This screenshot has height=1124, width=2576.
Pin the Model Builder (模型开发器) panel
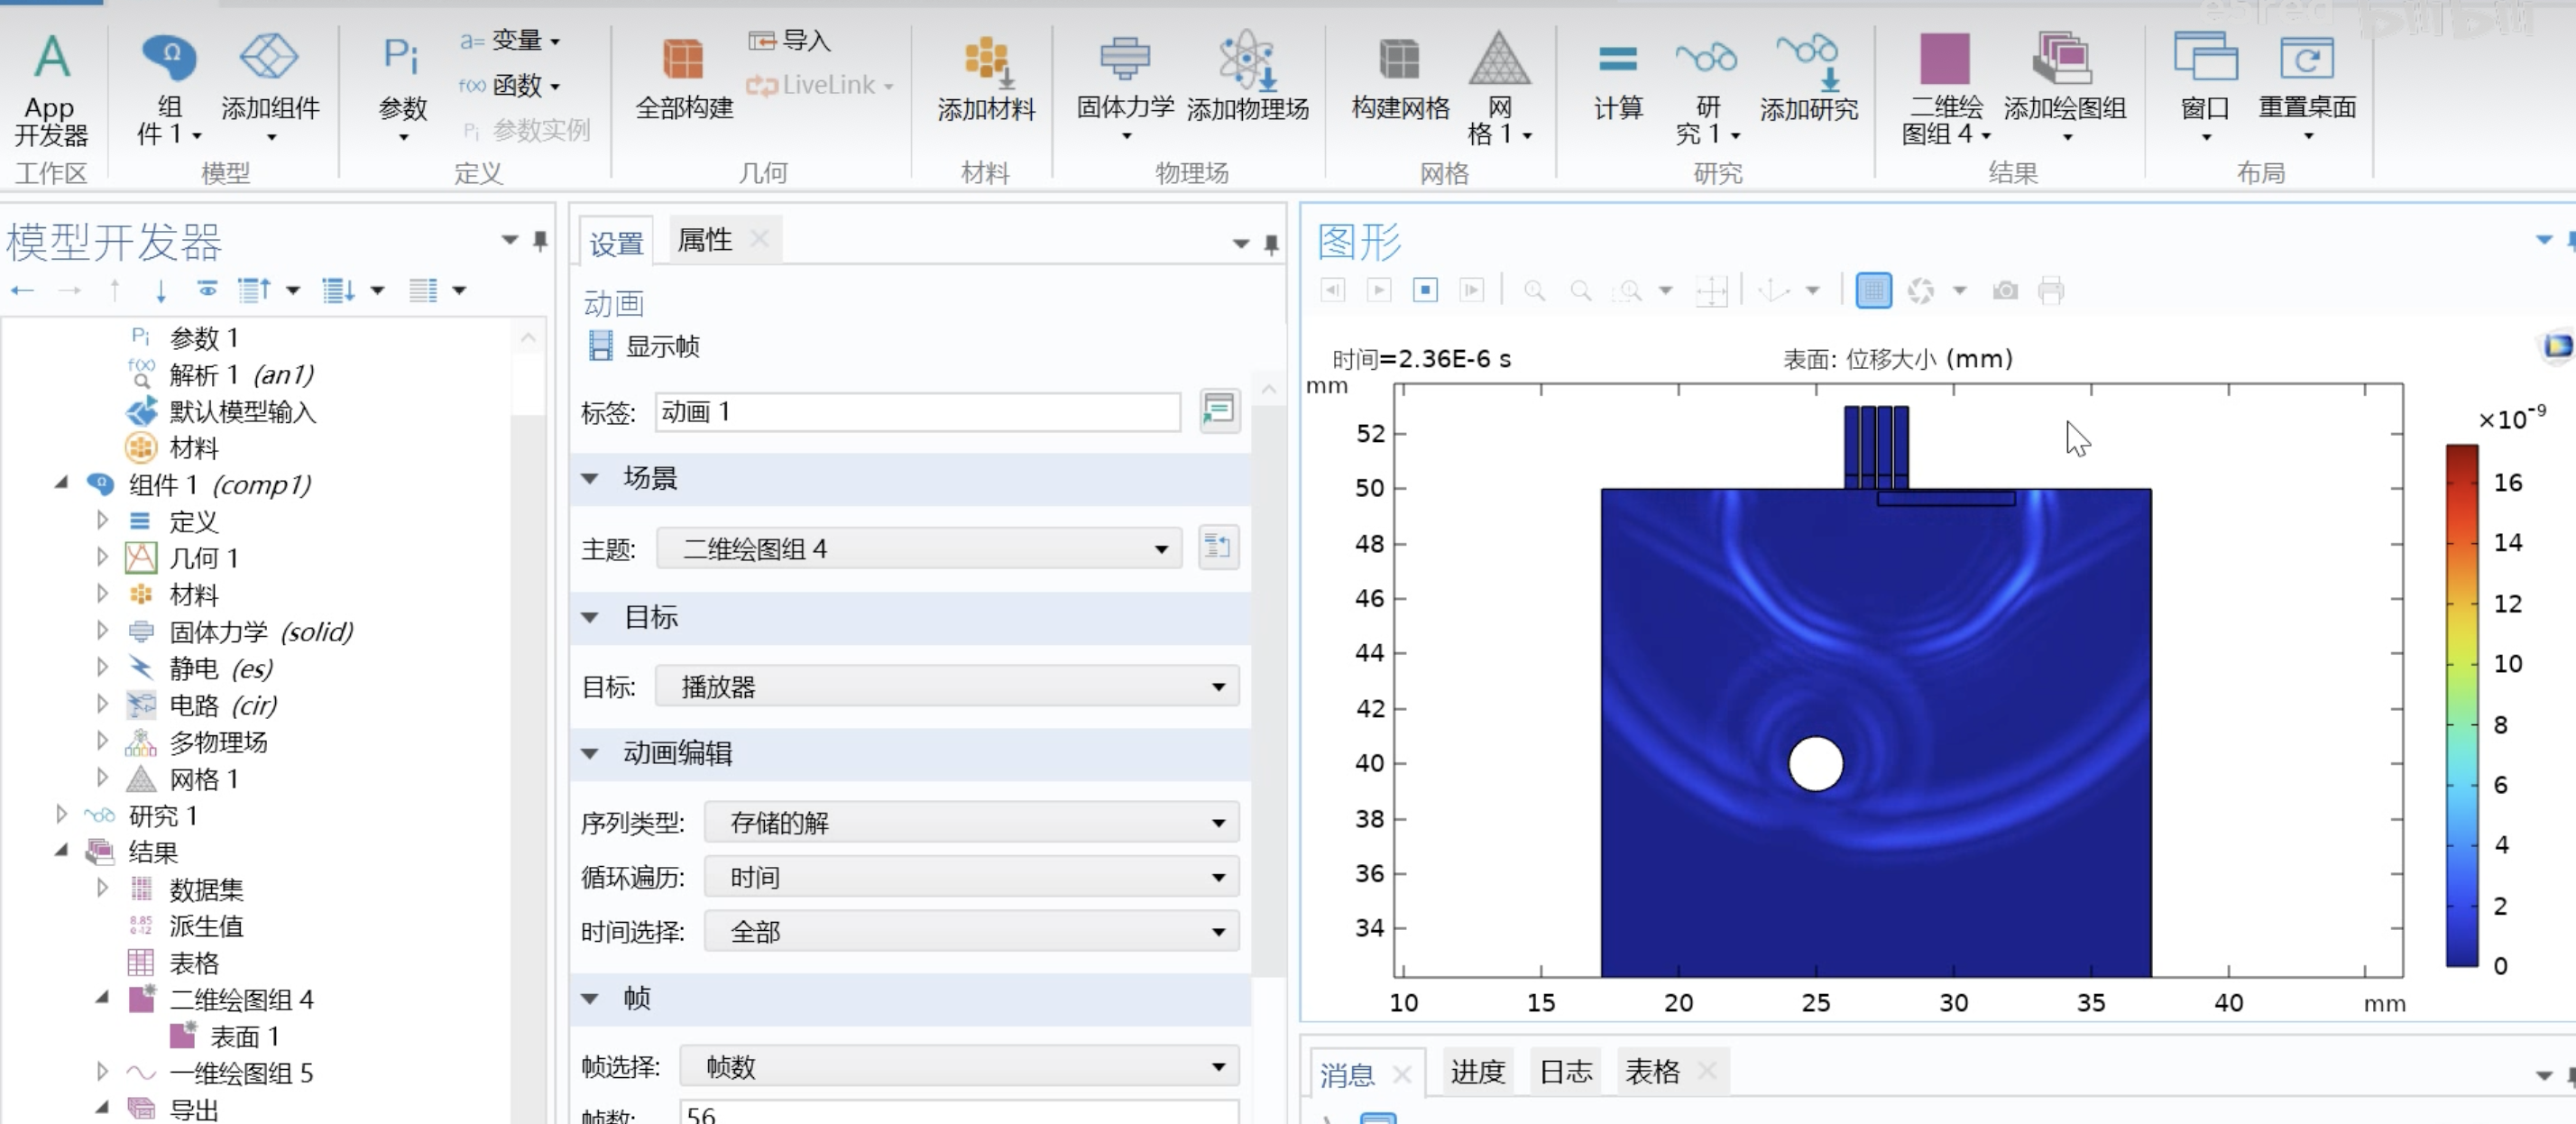coord(540,240)
